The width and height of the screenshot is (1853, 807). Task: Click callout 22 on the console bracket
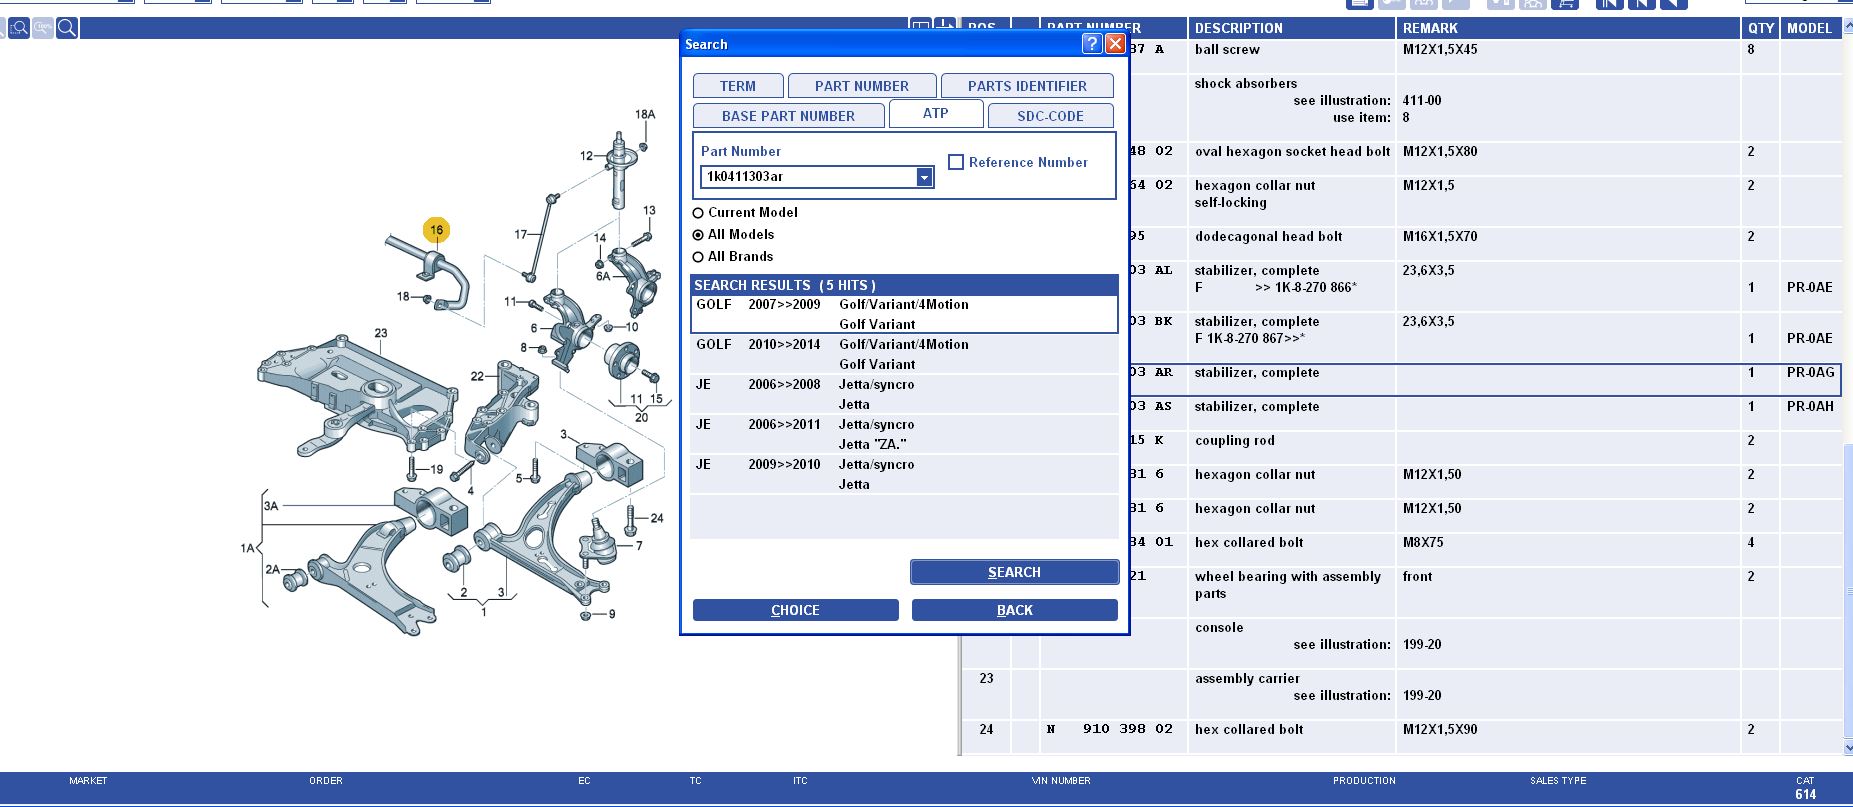(477, 376)
